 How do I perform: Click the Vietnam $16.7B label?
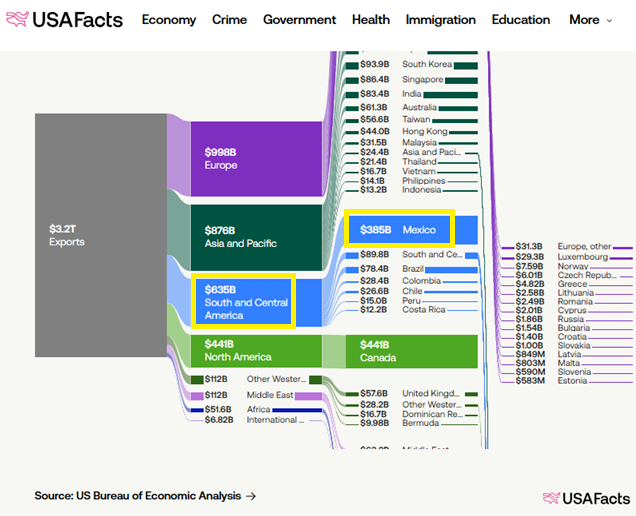point(398,171)
